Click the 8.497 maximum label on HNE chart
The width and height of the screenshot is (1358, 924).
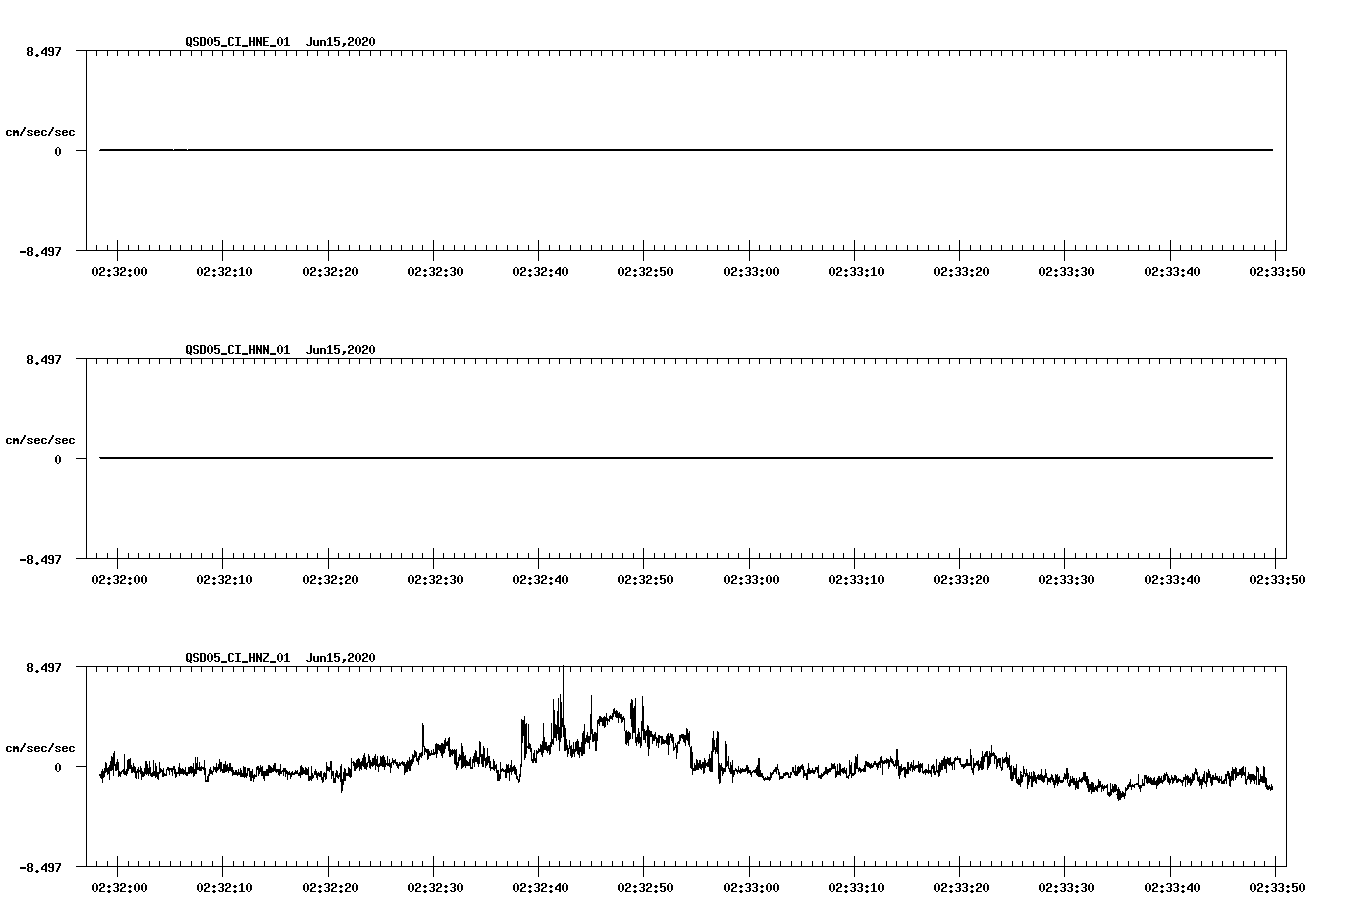(x=43, y=51)
